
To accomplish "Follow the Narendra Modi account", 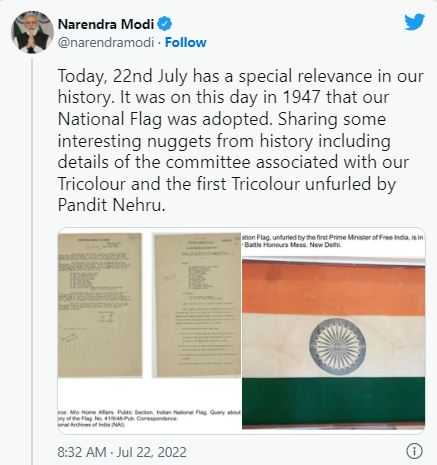I will [186, 42].
